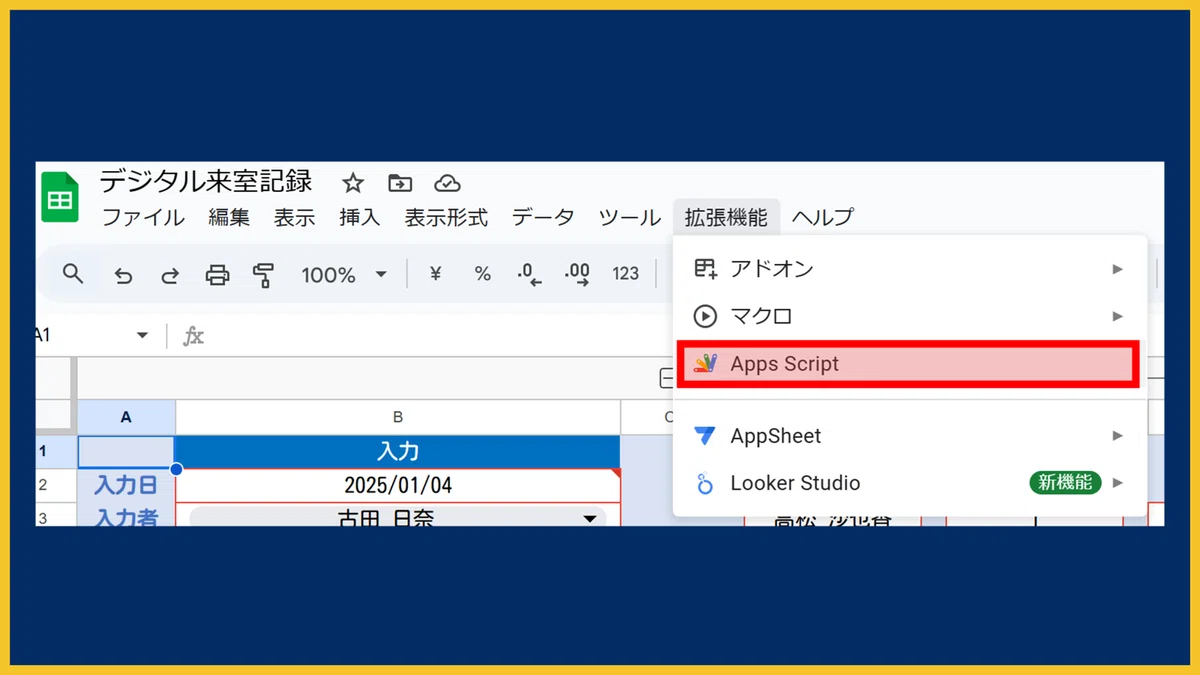
Task: Click the 入力日 label cell
Action: (x=126, y=485)
